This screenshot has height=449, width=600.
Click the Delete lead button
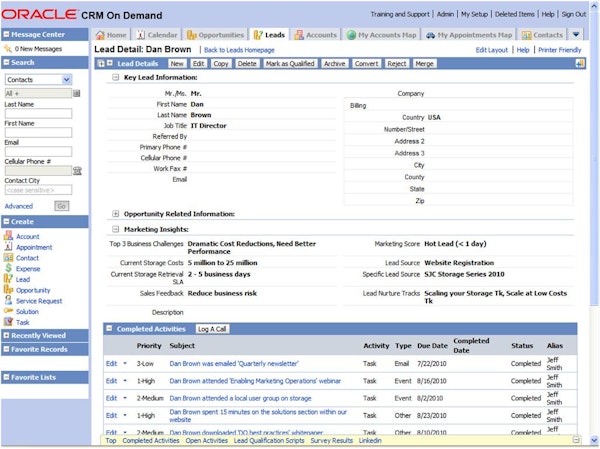pyautogui.click(x=247, y=64)
